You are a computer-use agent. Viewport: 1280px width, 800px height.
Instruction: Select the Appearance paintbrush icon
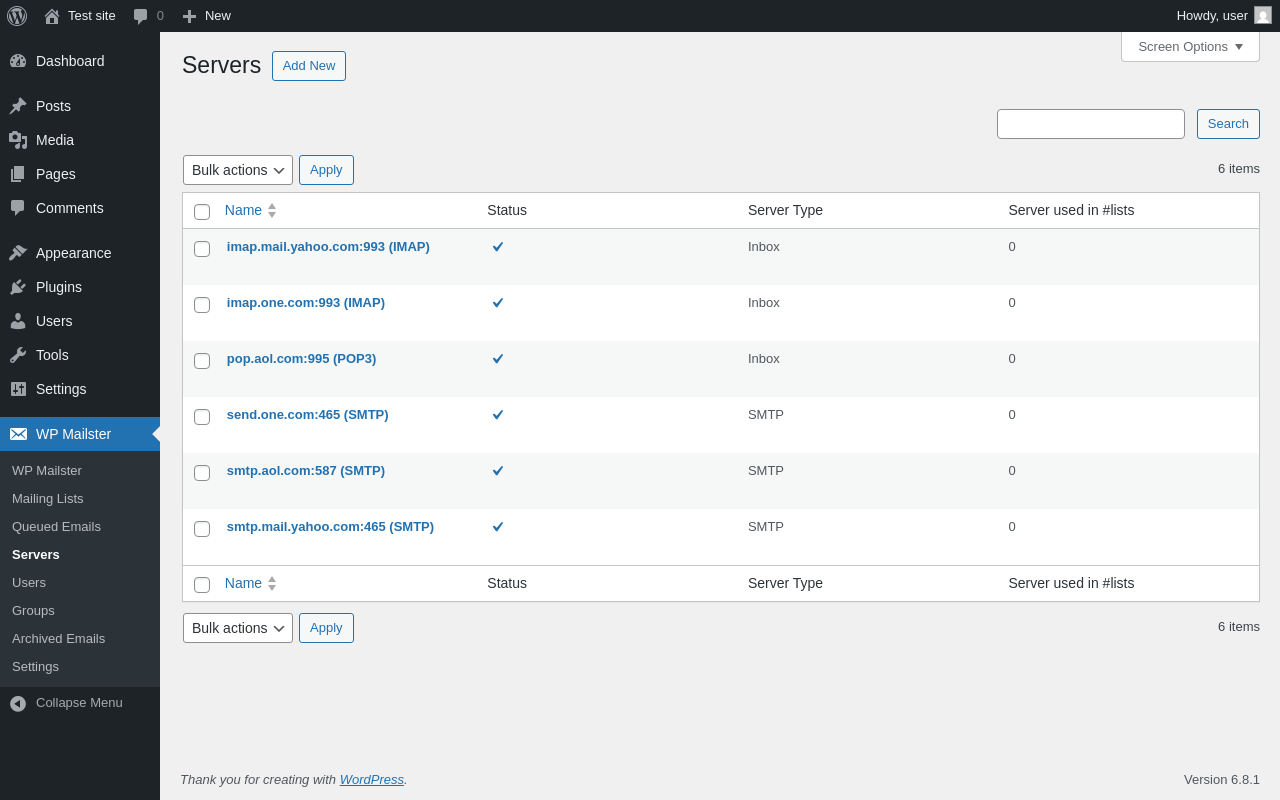click(x=18, y=253)
